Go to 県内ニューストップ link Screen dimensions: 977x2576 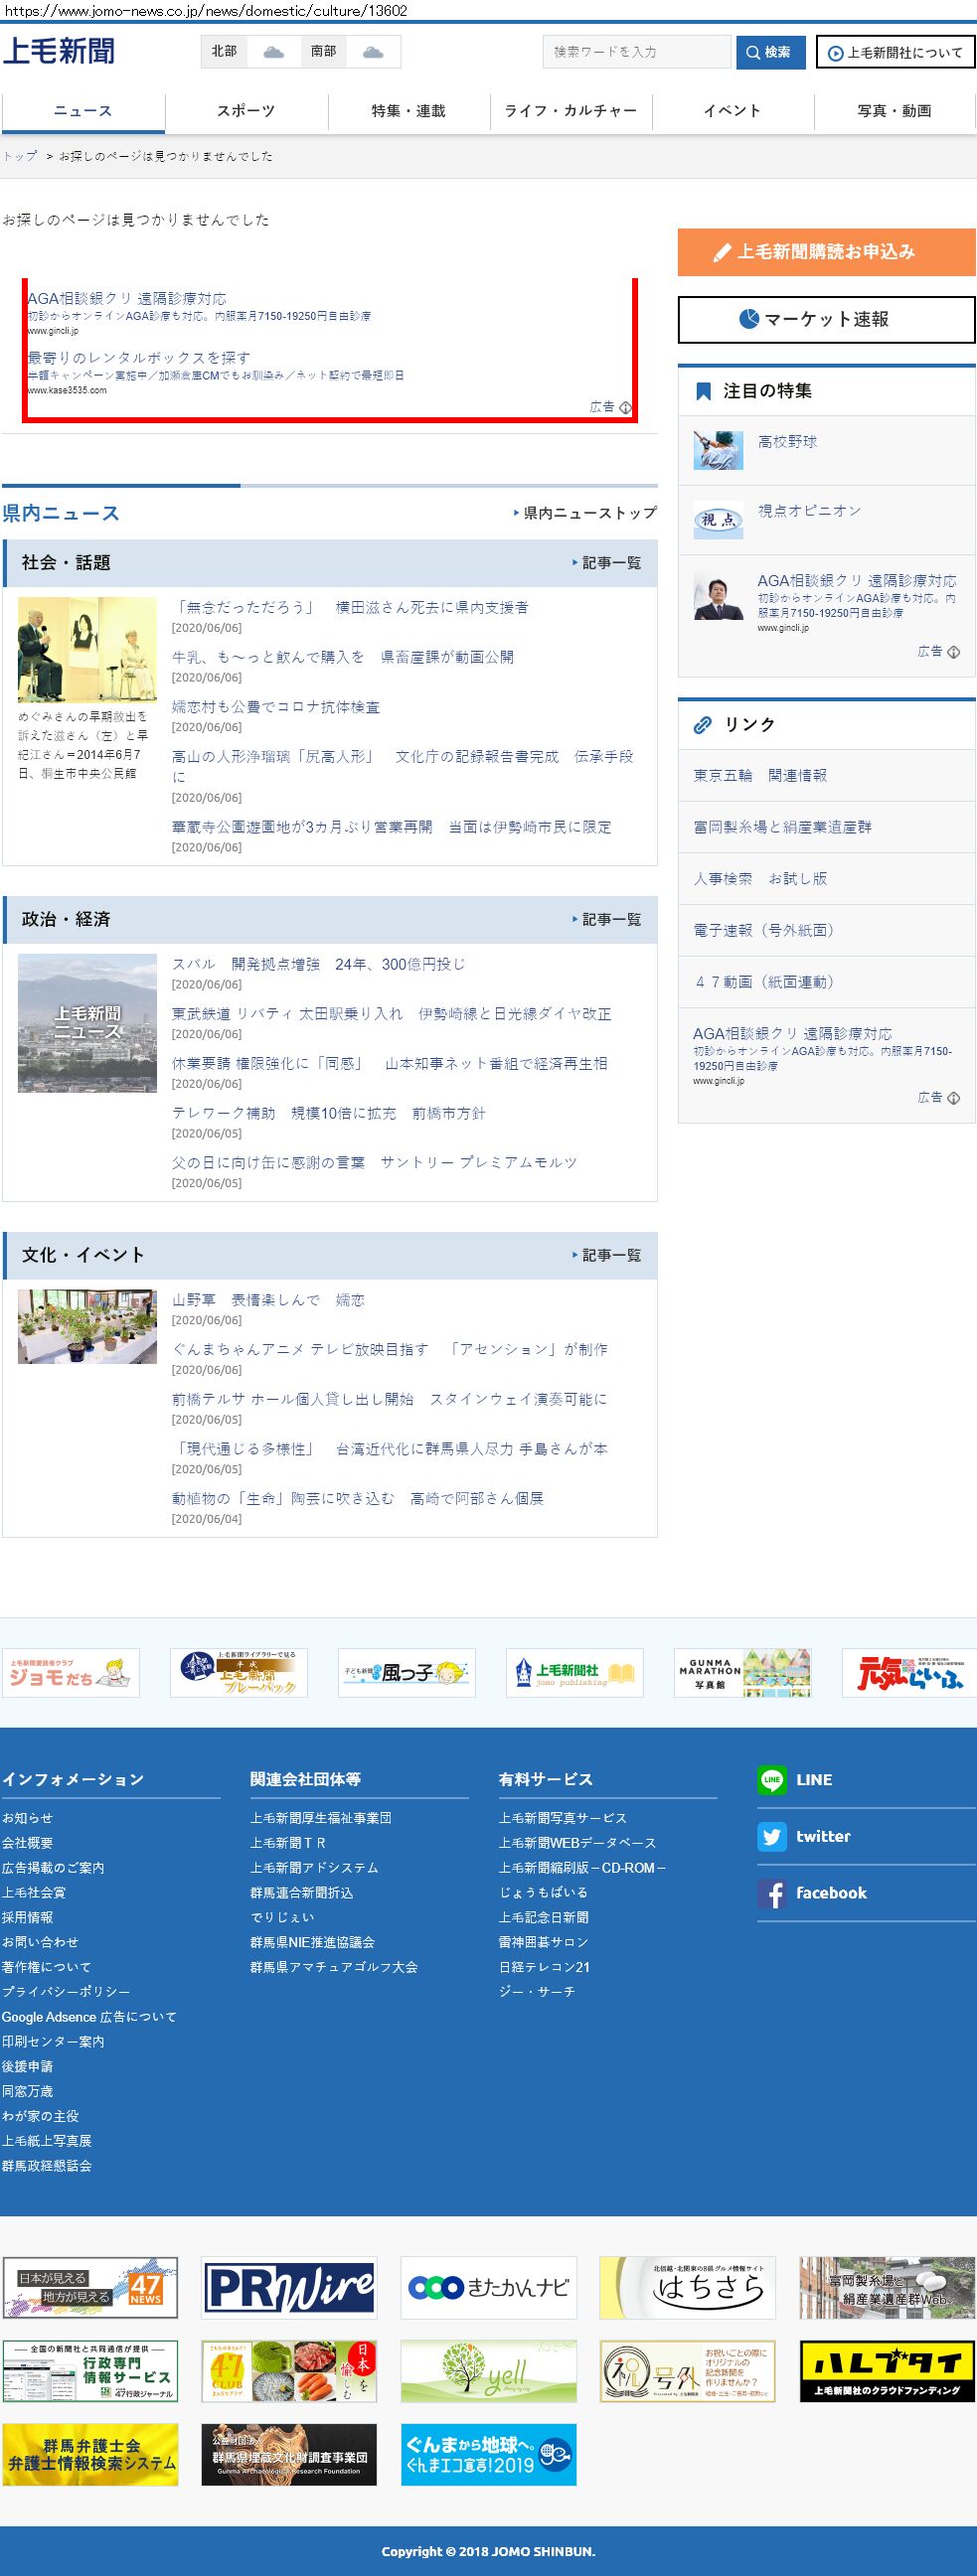click(585, 513)
